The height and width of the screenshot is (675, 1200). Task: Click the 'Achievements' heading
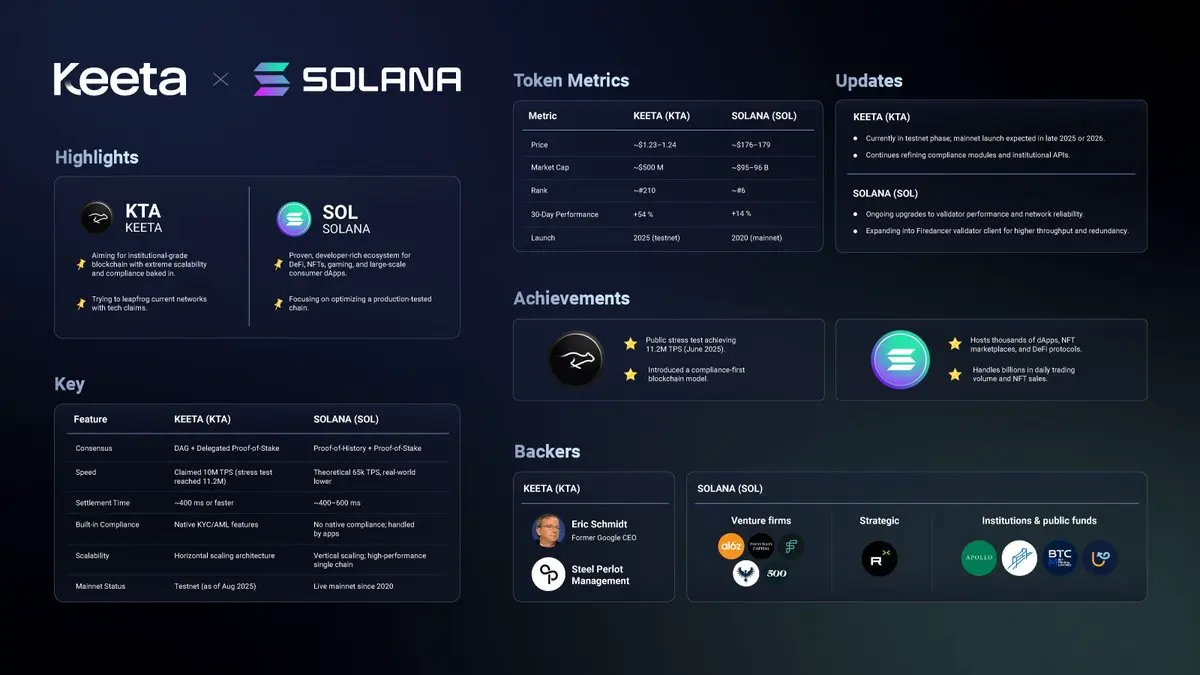click(x=571, y=298)
